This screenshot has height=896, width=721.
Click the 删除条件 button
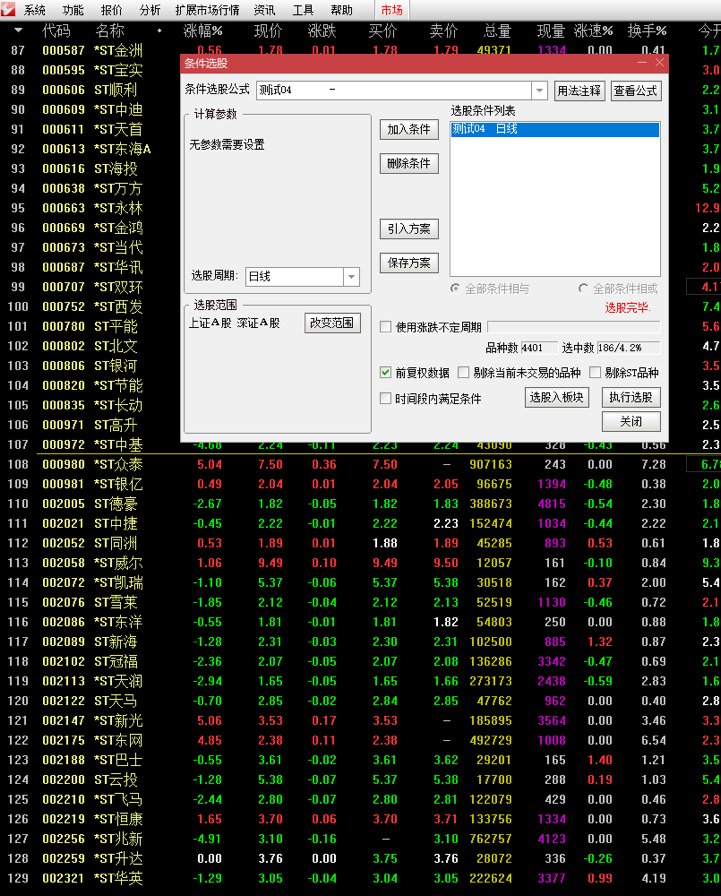tap(409, 164)
